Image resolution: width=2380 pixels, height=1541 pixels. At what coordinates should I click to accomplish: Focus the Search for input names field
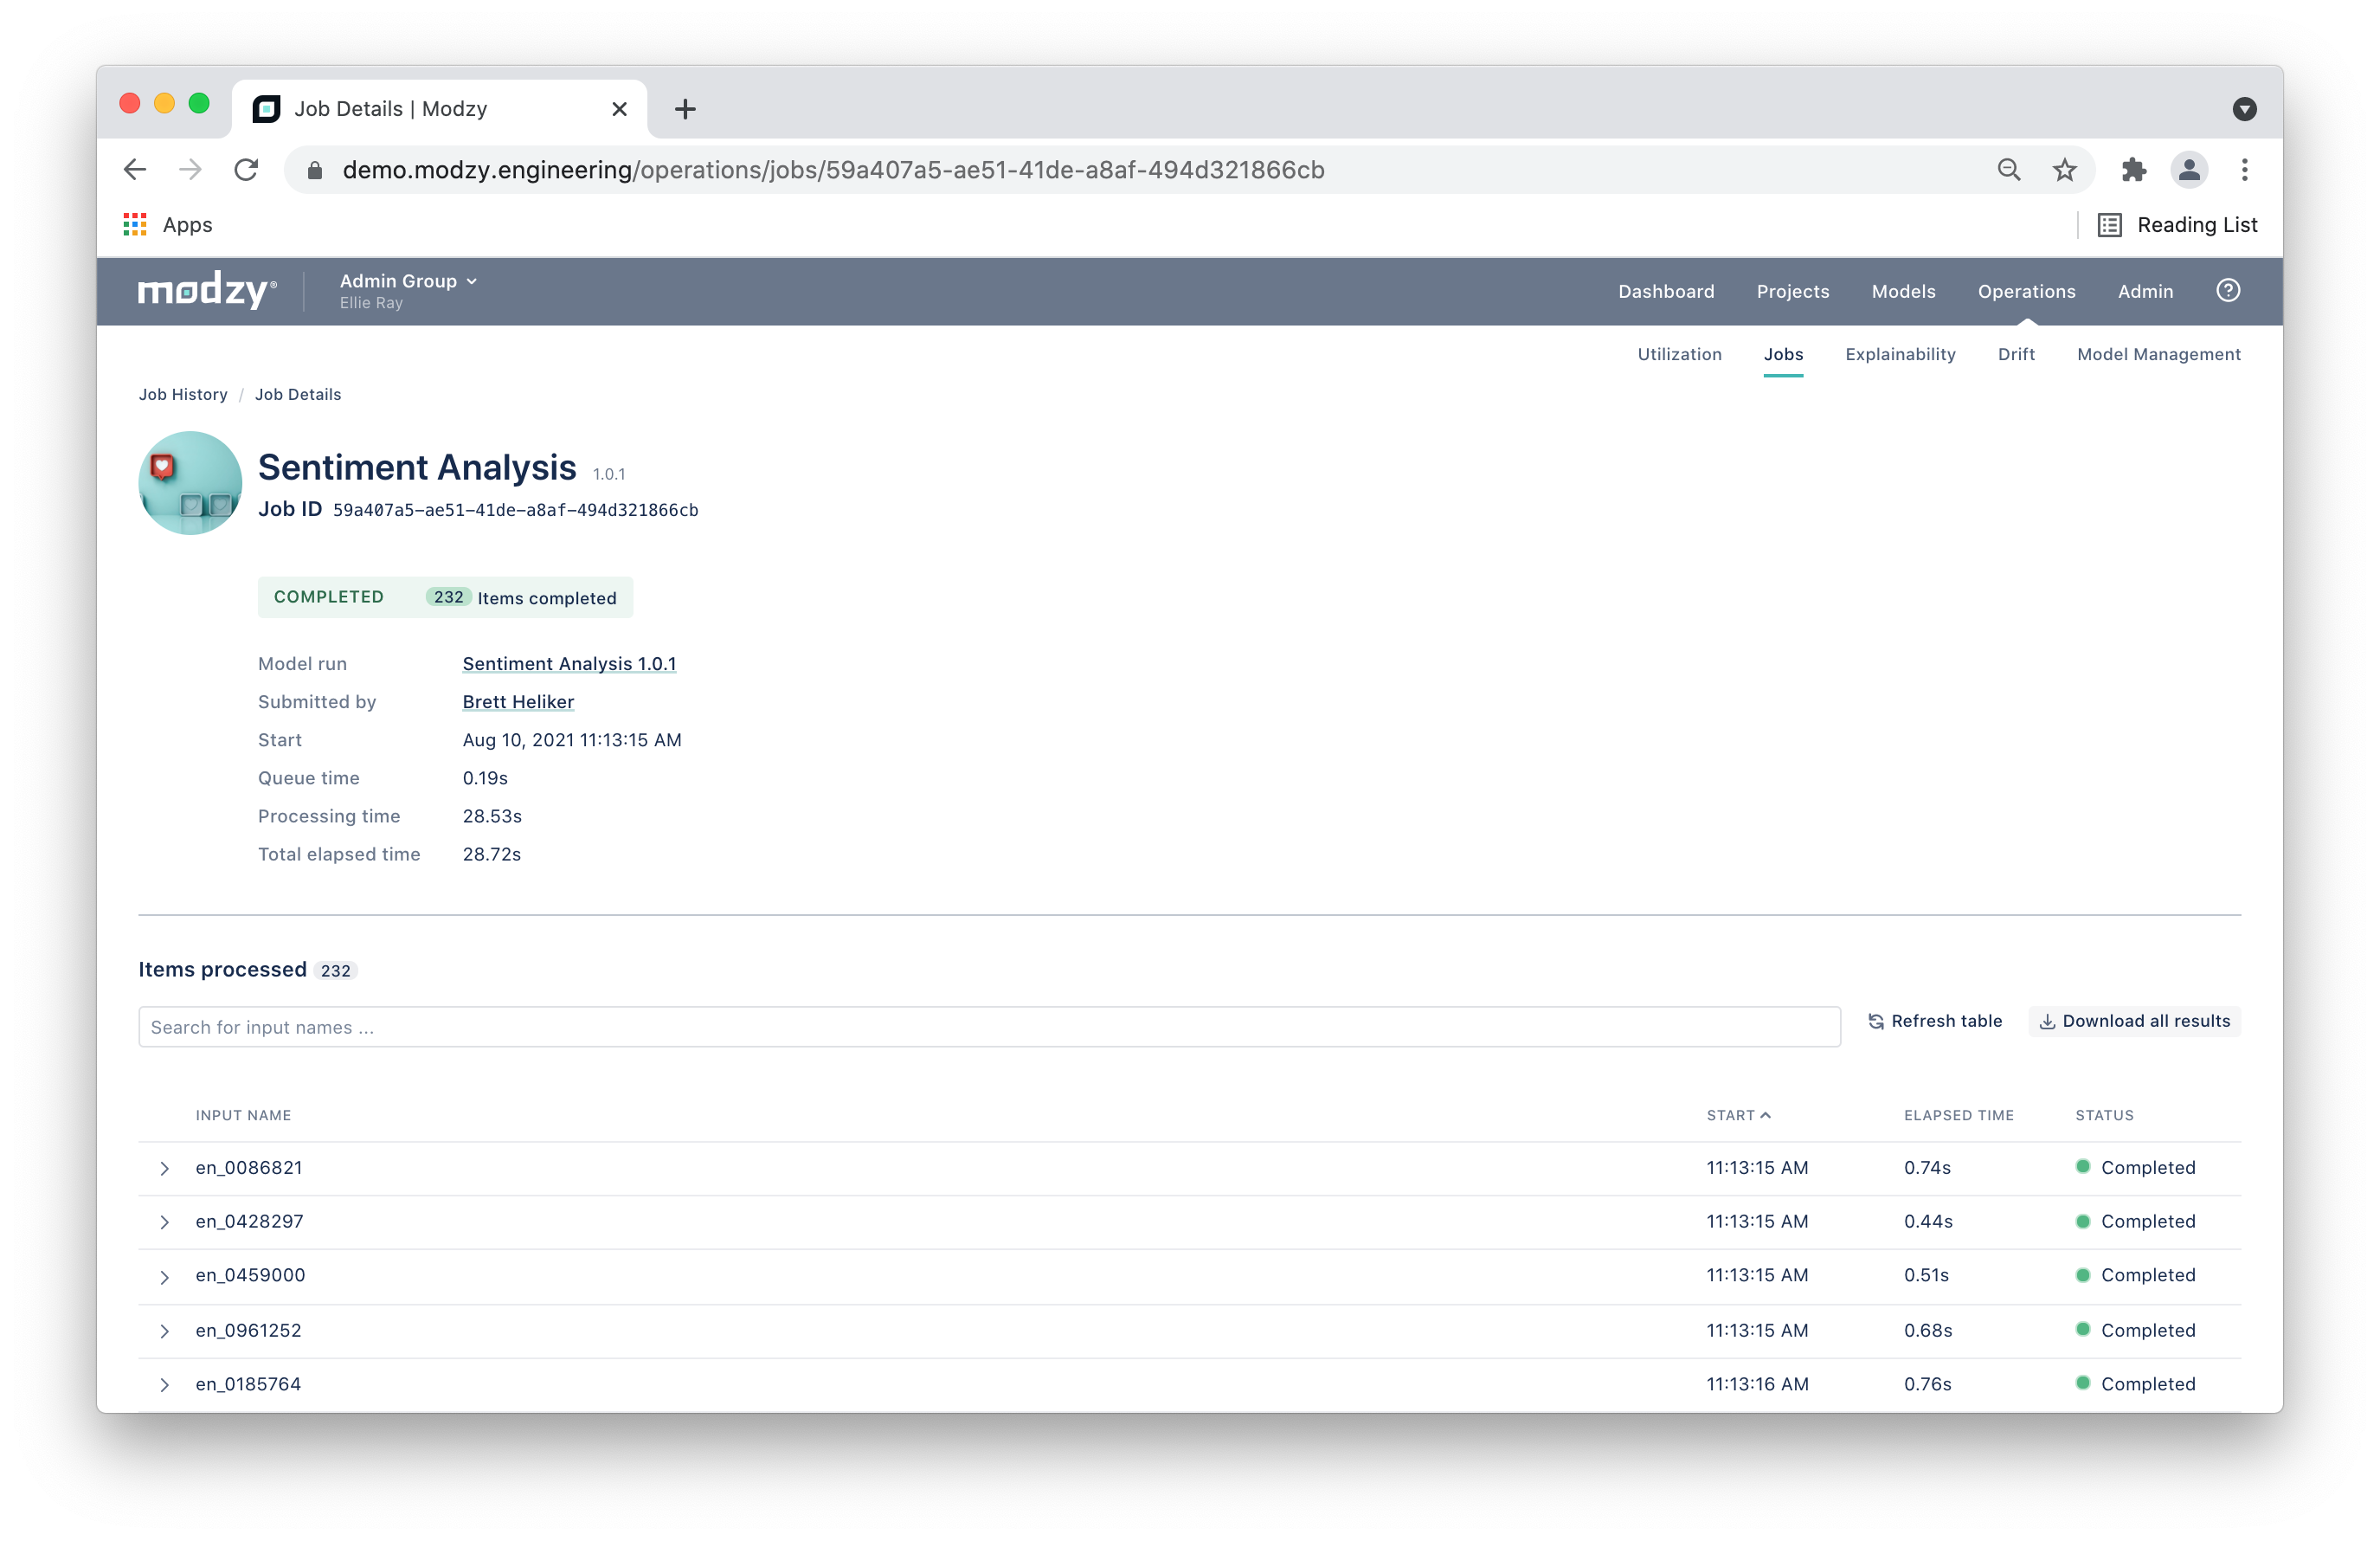(x=989, y=1027)
